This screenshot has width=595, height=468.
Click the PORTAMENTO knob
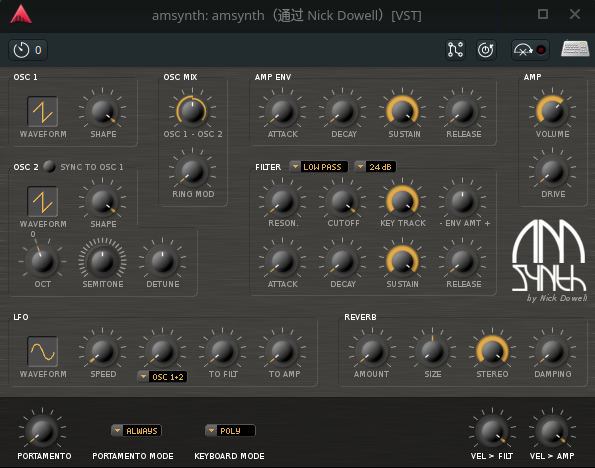click(42, 431)
